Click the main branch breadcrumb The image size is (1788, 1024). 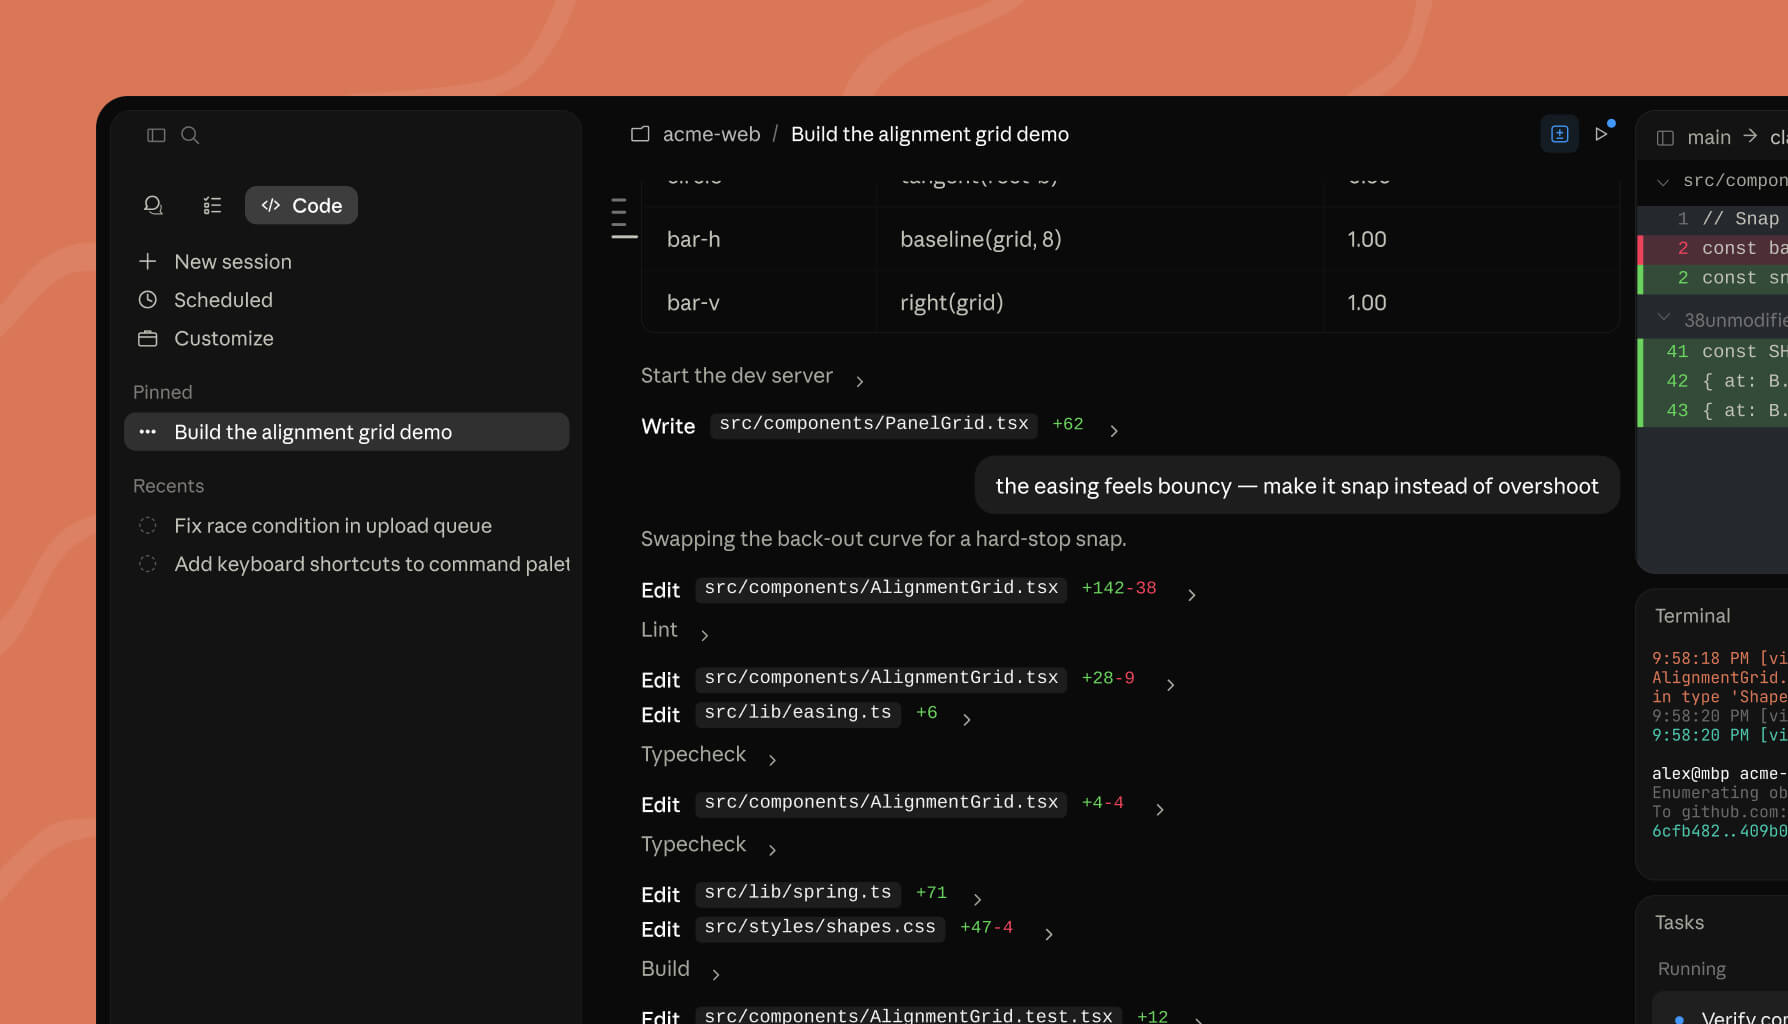pyautogui.click(x=1709, y=136)
